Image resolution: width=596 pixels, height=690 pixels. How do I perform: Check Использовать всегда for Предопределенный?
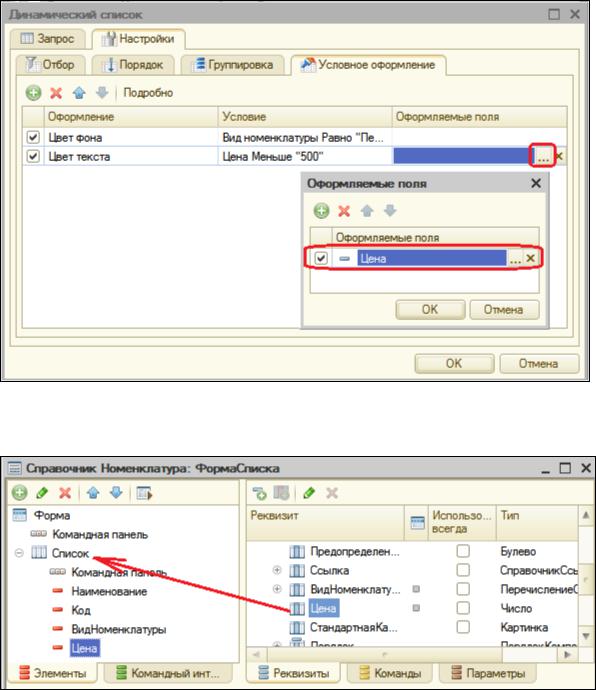click(463, 551)
